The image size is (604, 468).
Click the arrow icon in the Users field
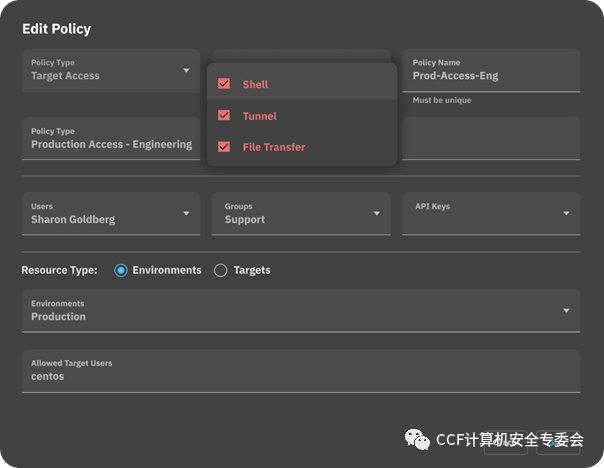point(186,213)
